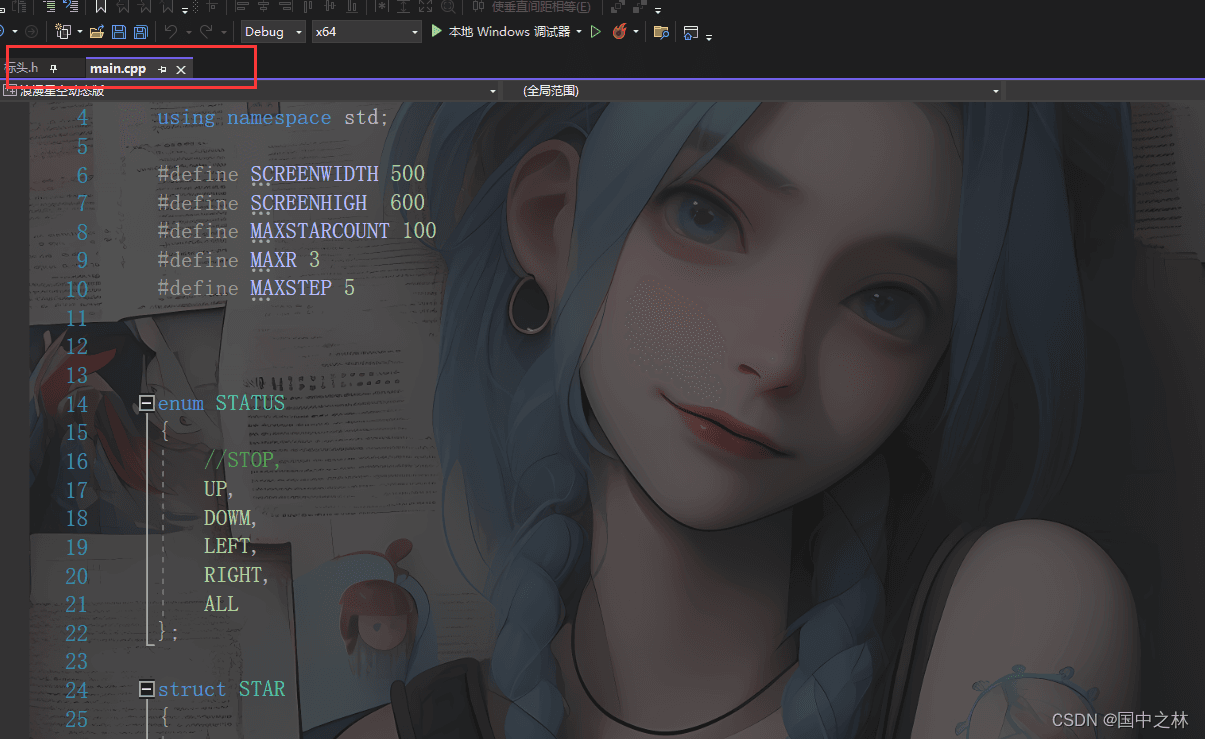
Task: Click the DOWM enum value
Action: pyautogui.click(x=231, y=518)
